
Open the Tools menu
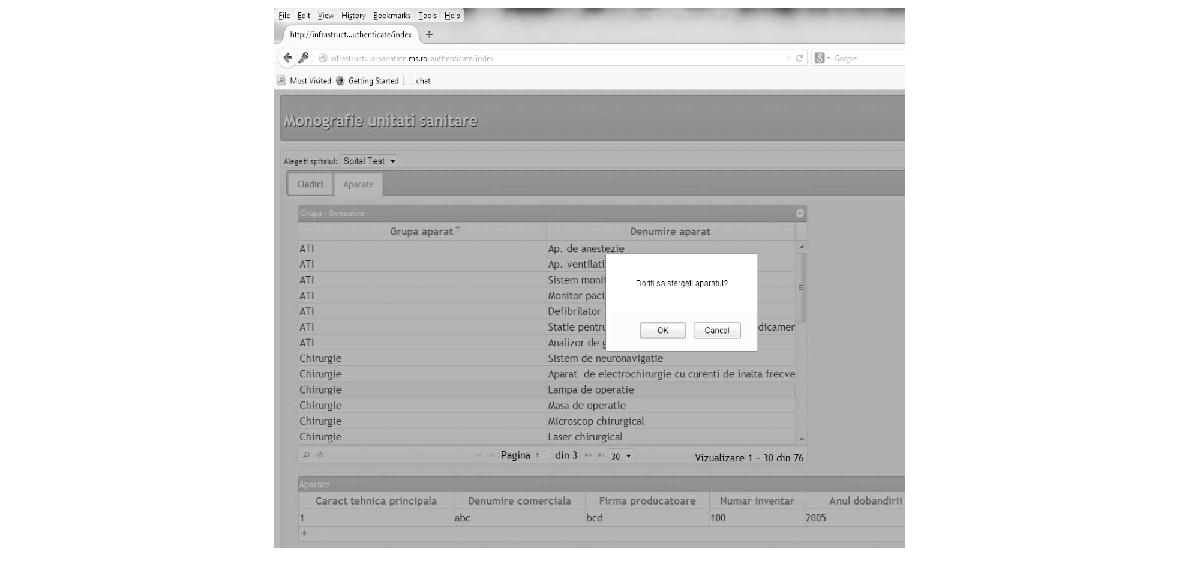pyautogui.click(x=427, y=15)
